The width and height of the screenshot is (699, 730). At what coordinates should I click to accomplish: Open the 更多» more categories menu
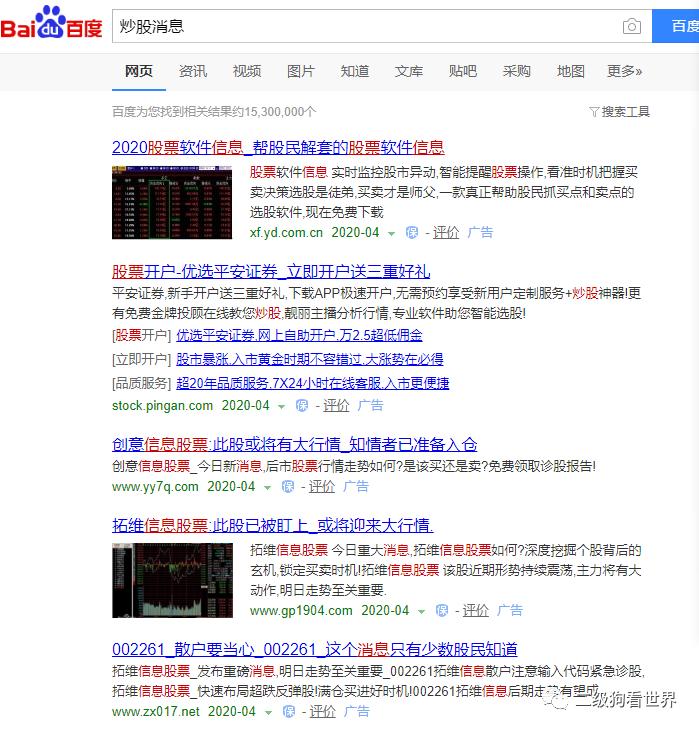(624, 71)
